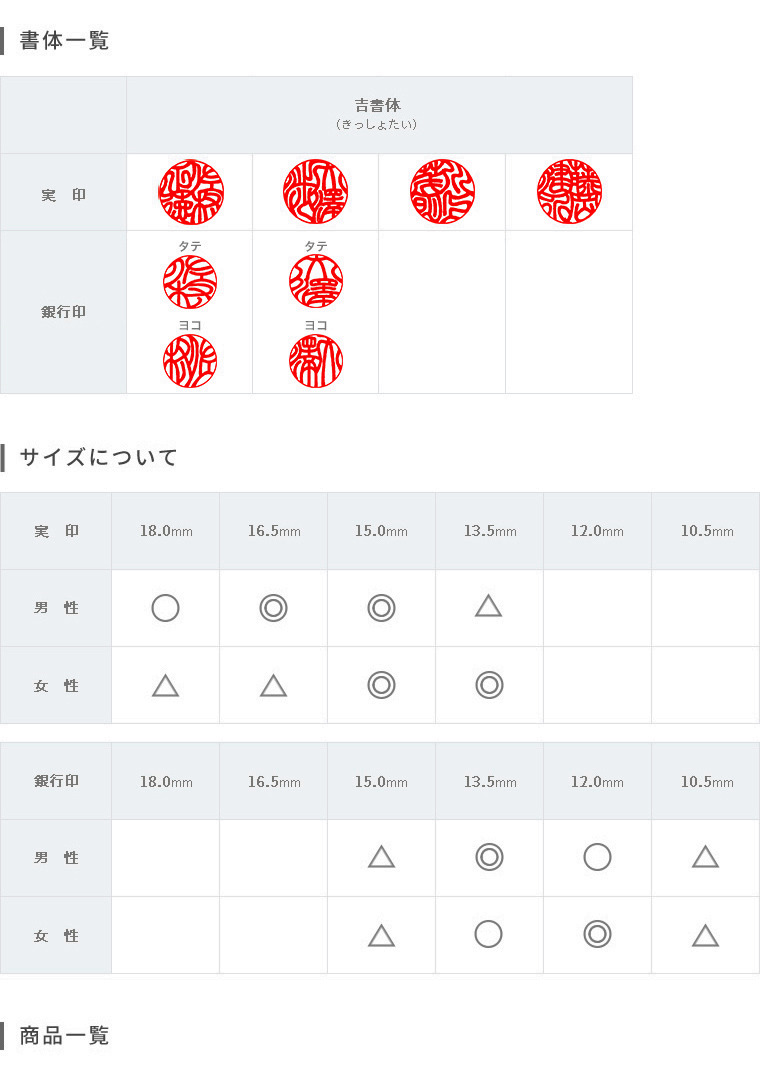Select the second タテ bank seal image
Image resolution: width=760 pixels, height=1076 pixels.
click(316, 282)
